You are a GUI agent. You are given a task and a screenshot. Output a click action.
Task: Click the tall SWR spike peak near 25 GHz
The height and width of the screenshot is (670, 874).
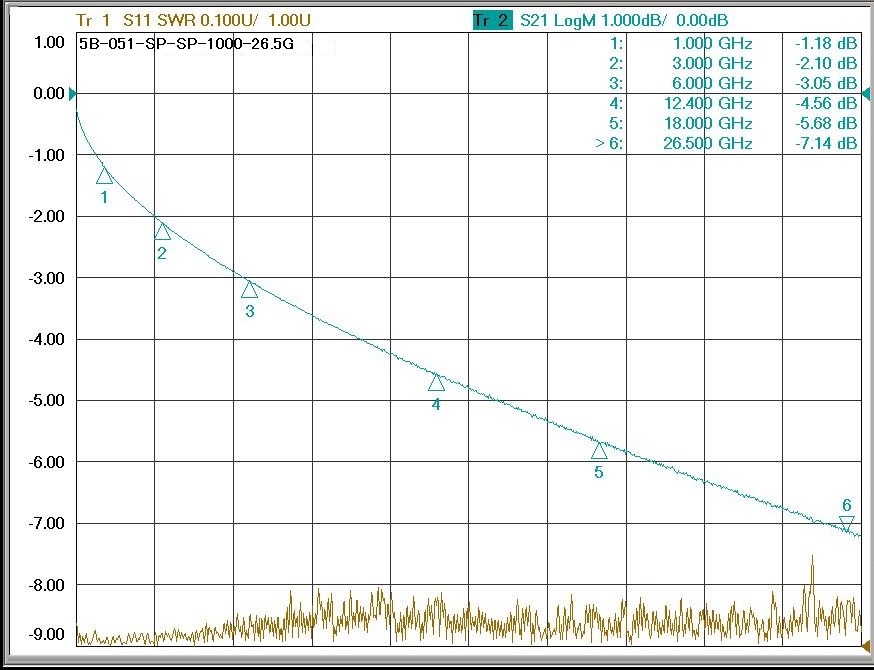pyautogui.click(x=812, y=557)
